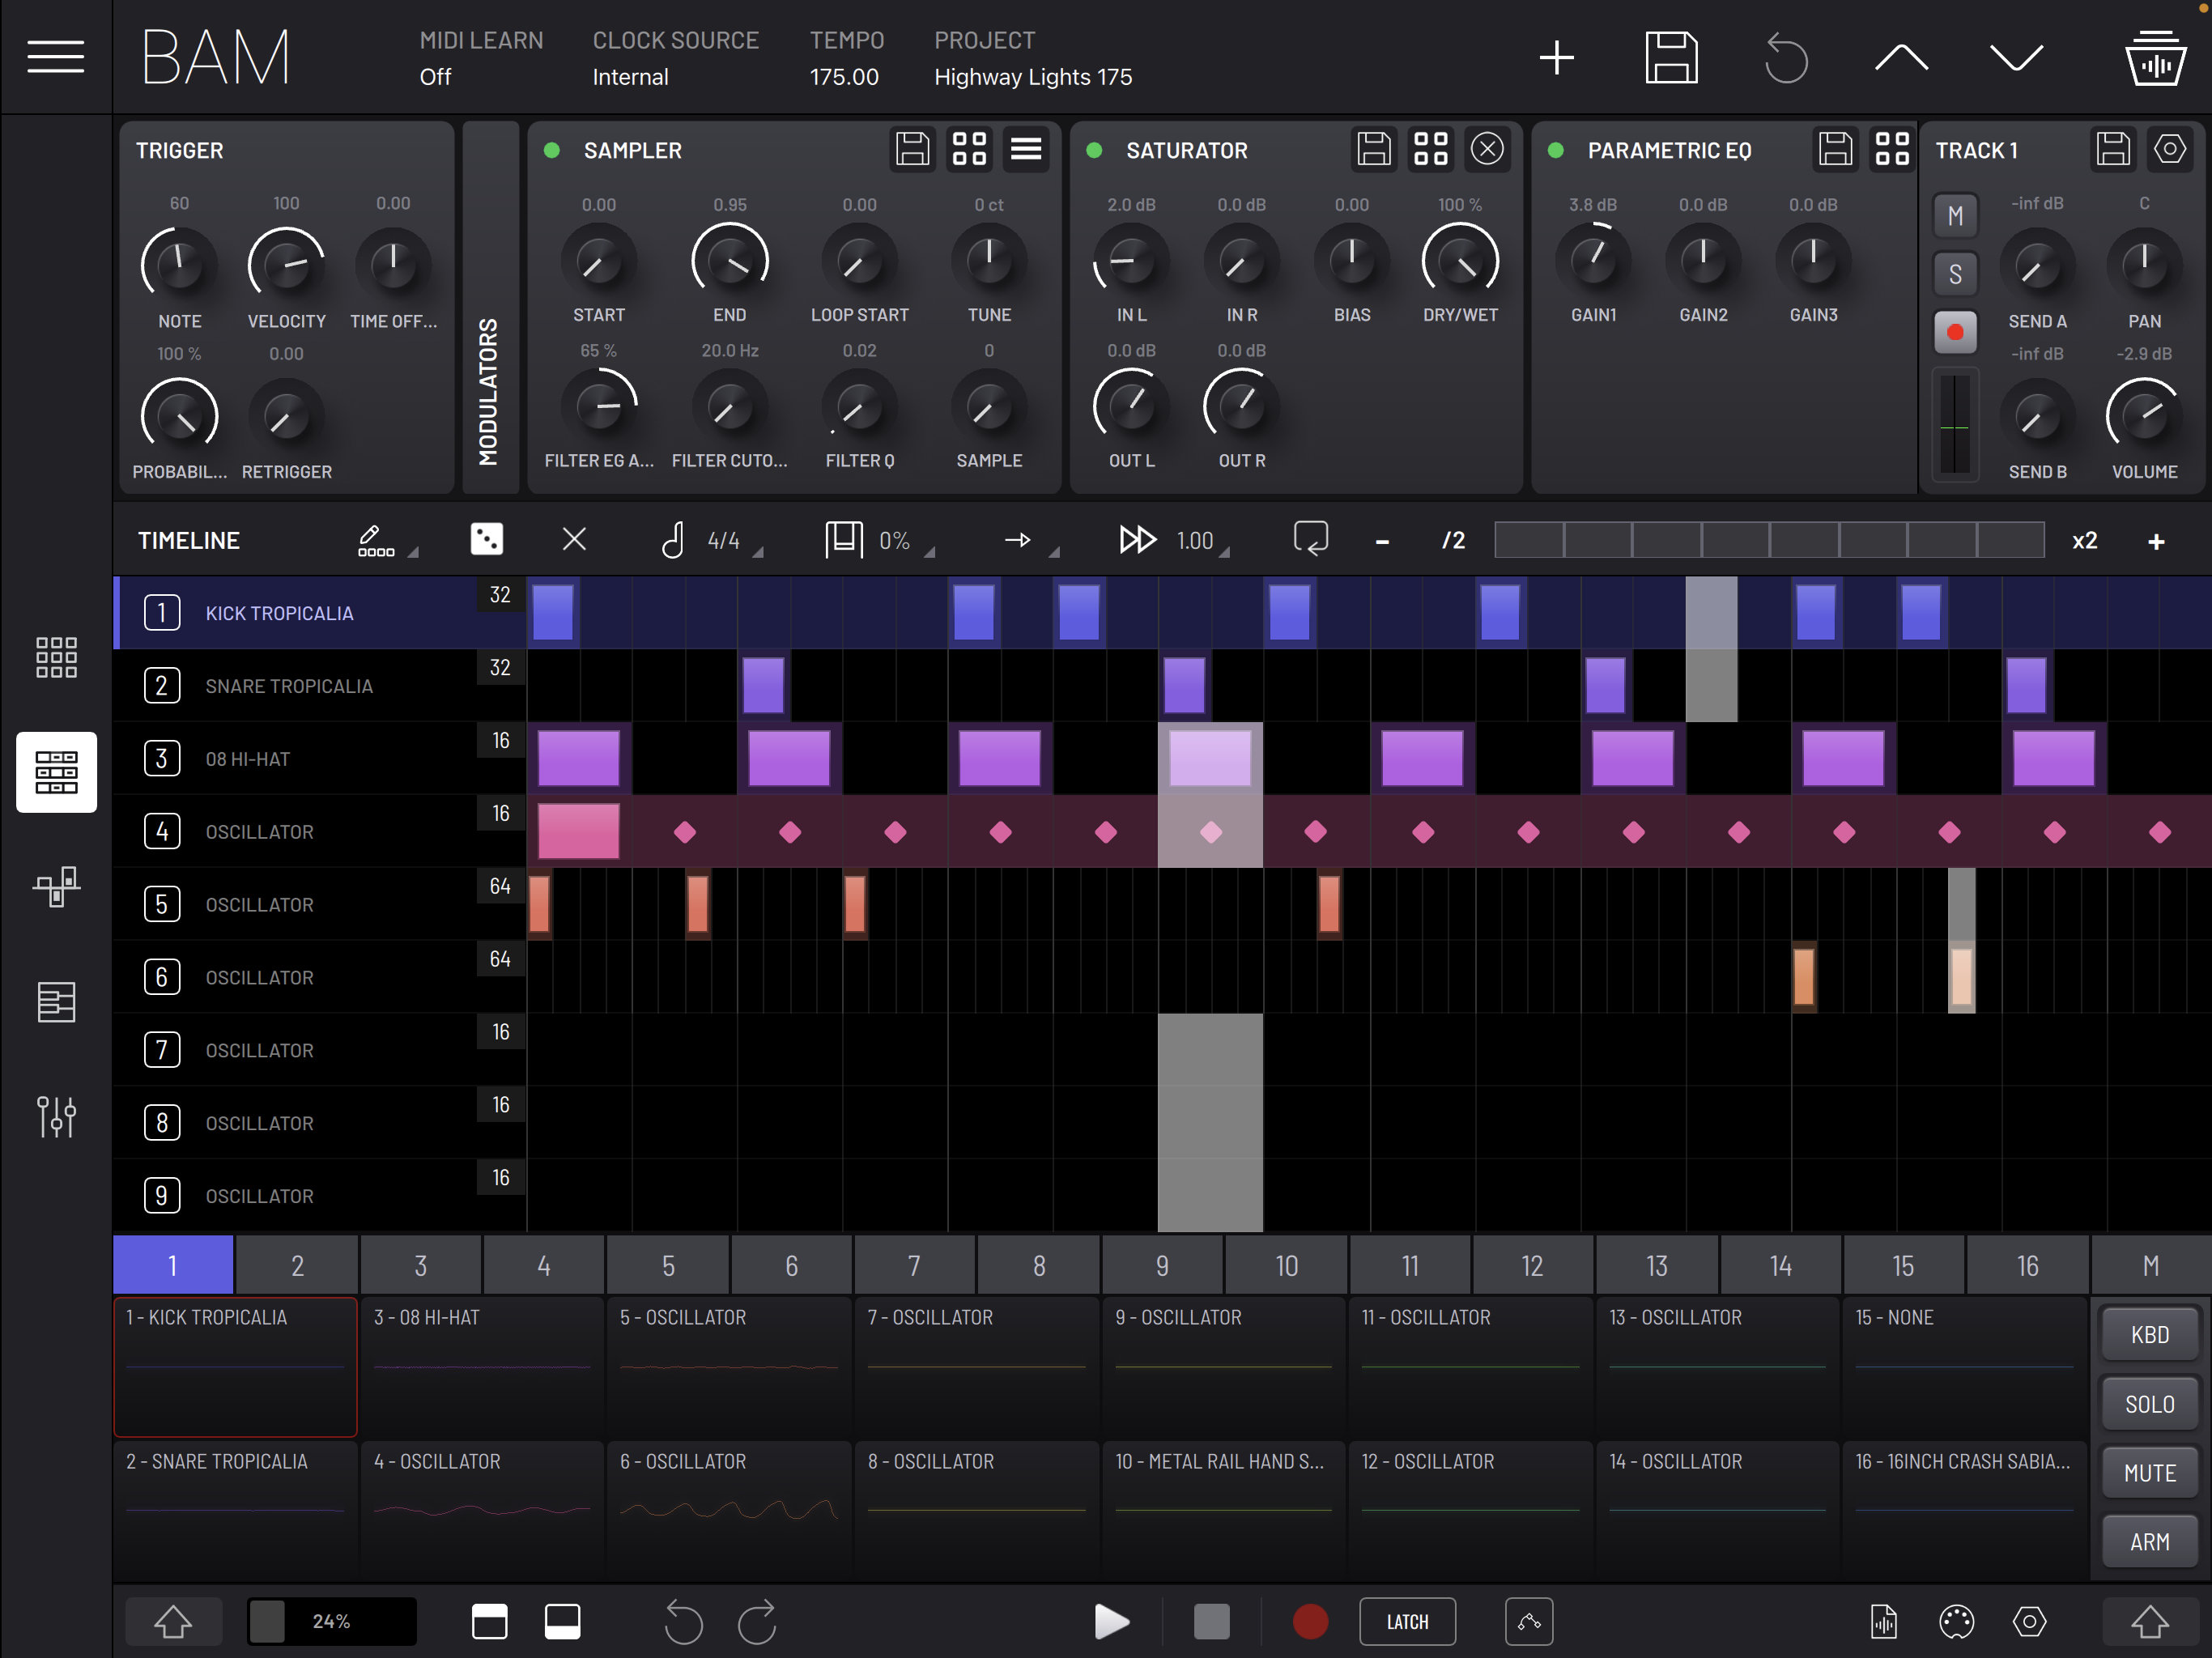The image size is (2212, 1658).
Task: Select pattern tab 9
Action: click(x=1162, y=1265)
